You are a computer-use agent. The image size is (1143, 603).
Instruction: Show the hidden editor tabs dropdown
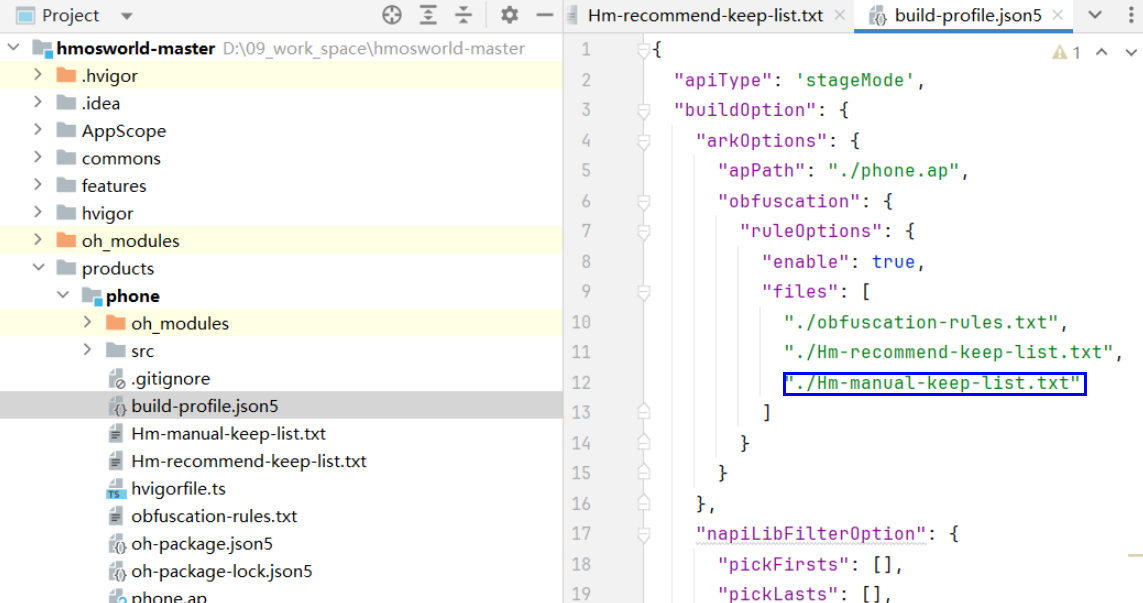pyautogui.click(x=1095, y=15)
